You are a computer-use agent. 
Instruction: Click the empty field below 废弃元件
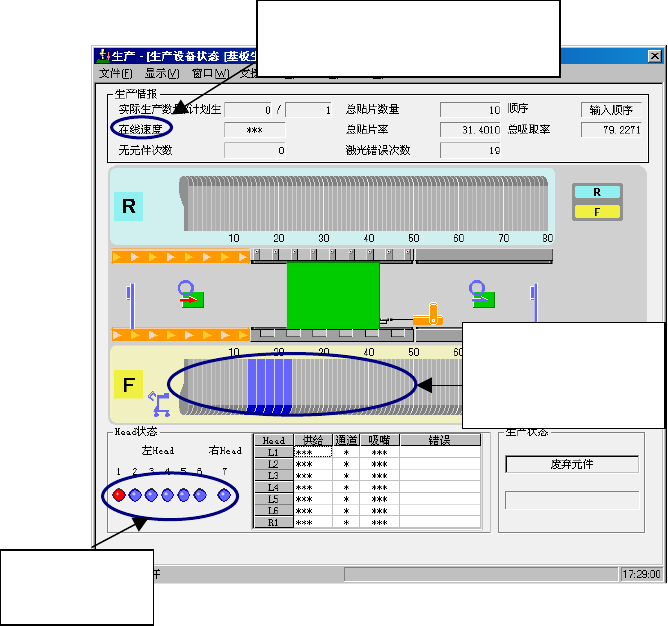click(x=572, y=500)
